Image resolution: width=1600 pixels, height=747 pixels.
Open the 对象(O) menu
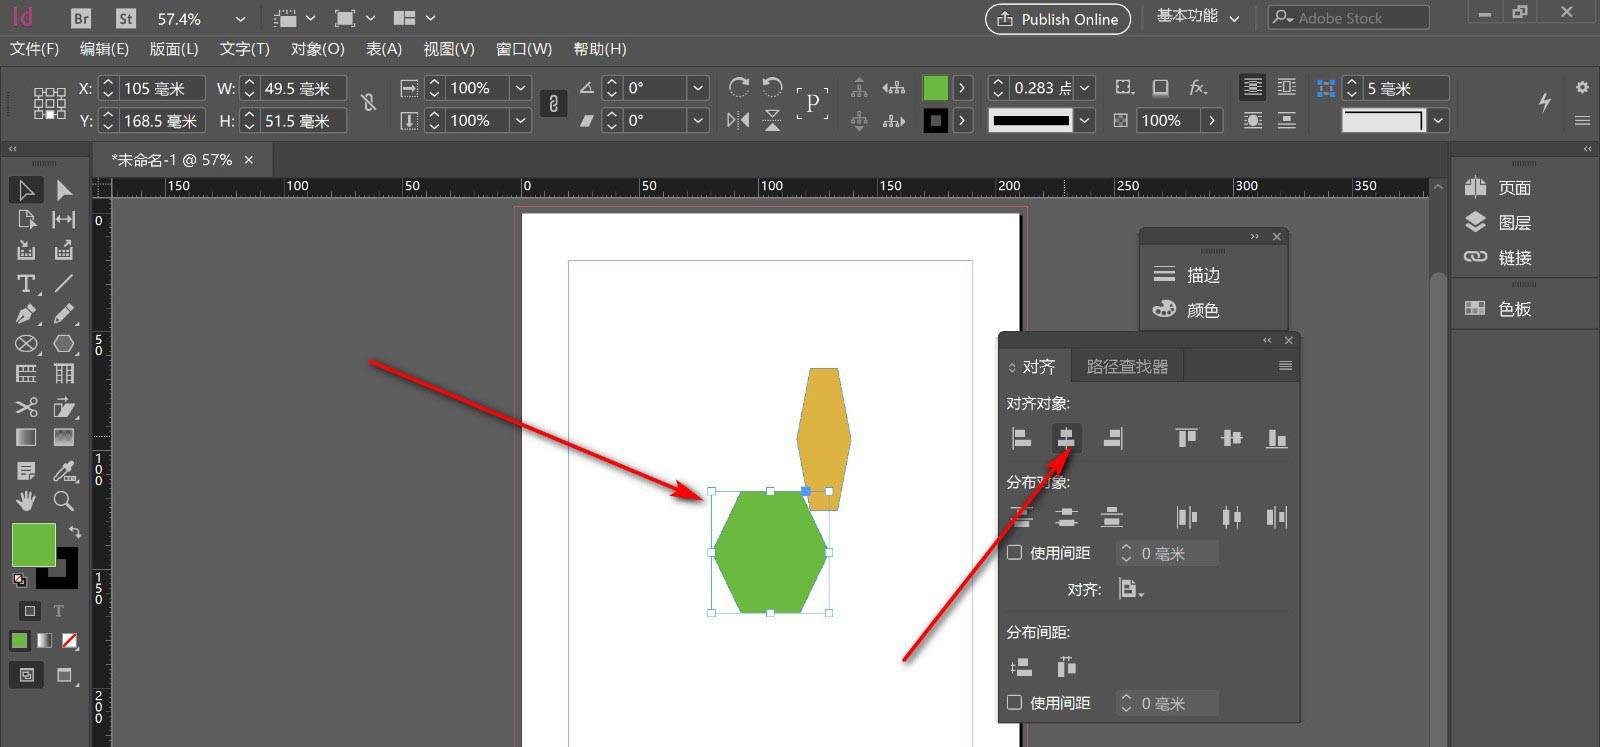point(317,49)
